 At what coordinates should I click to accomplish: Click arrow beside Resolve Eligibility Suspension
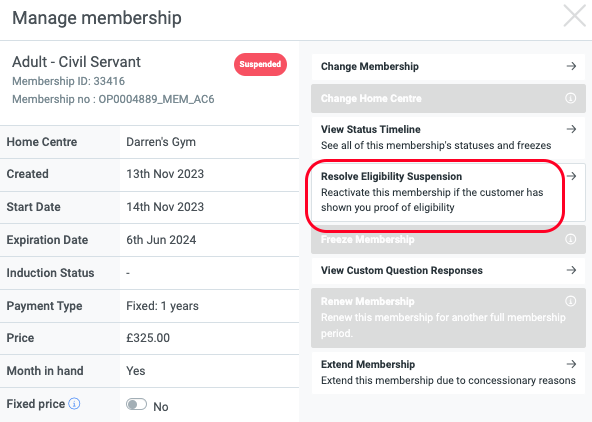coord(571,176)
